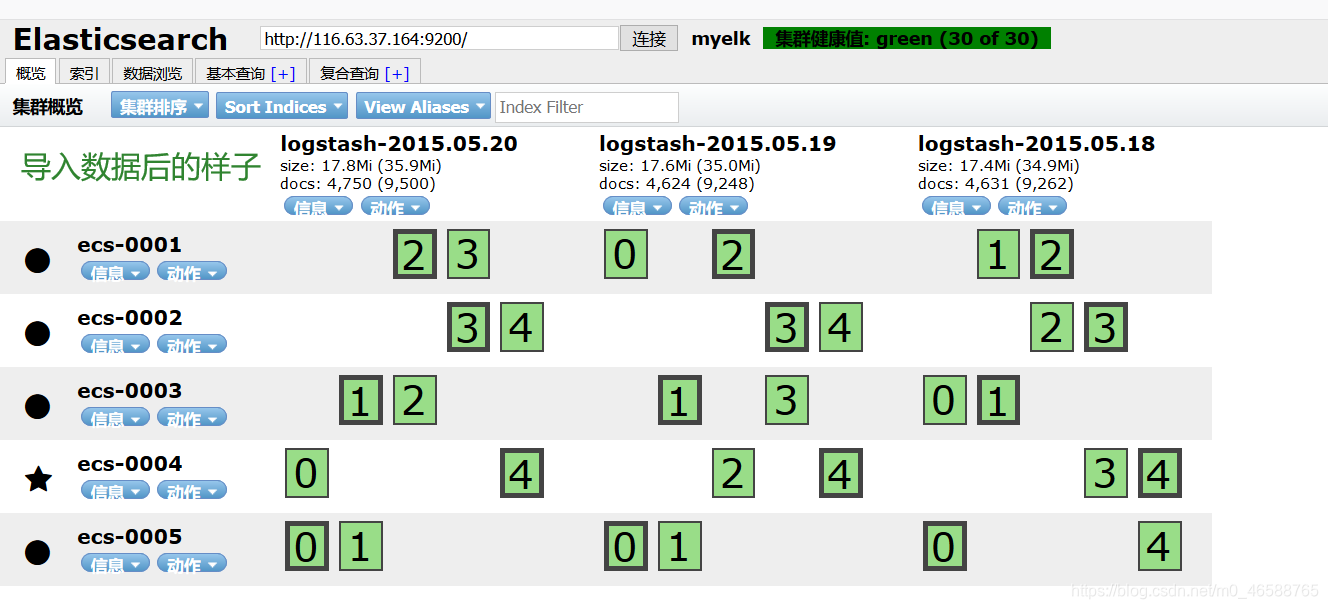Select shard 0 of logstash-2015.05.19 on ecs-0005
Image resolution: width=1328 pixels, height=609 pixels.
pyautogui.click(x=626, y=546)
